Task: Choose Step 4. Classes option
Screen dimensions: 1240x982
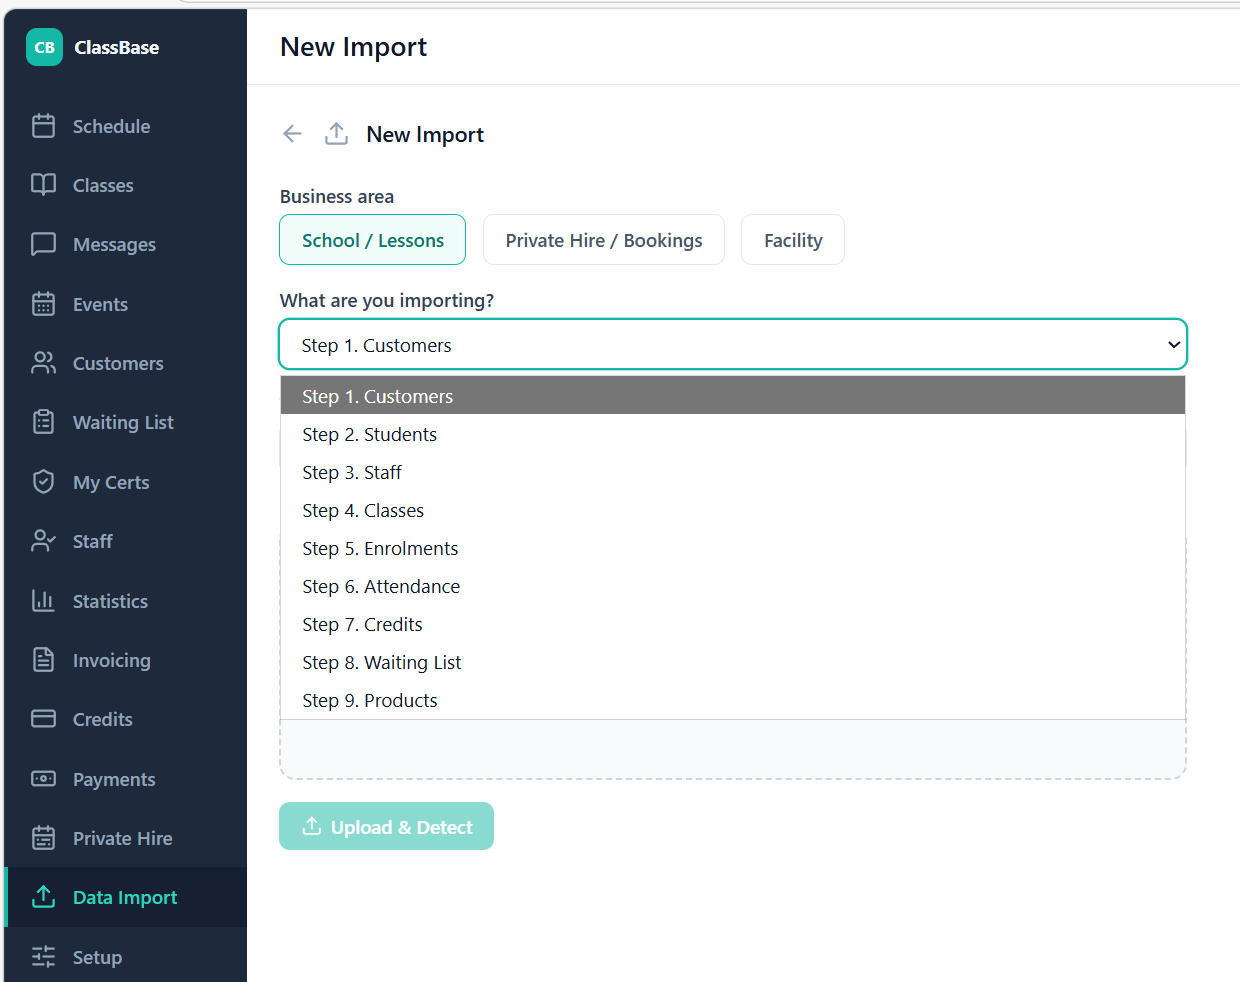Action: pyautogui.click(x=733, y=510)
